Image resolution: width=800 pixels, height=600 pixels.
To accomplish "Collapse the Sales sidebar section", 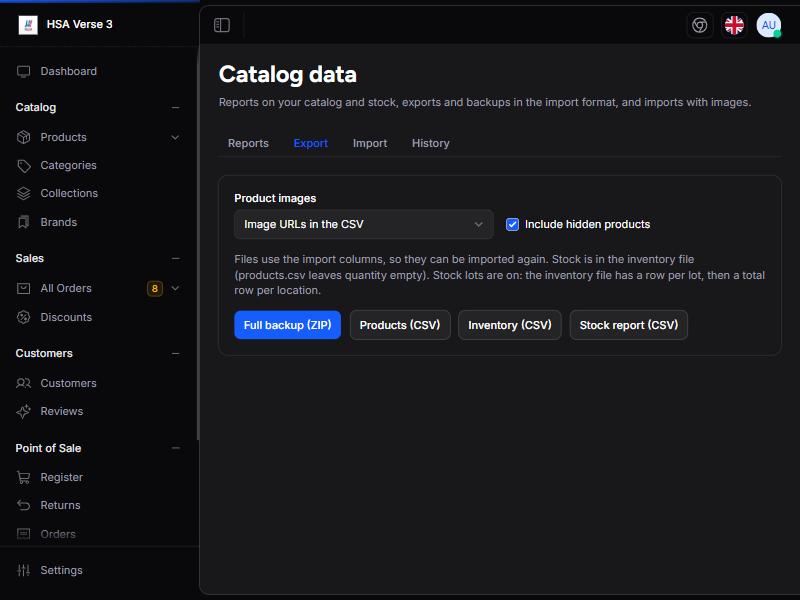I will [176, 259].
